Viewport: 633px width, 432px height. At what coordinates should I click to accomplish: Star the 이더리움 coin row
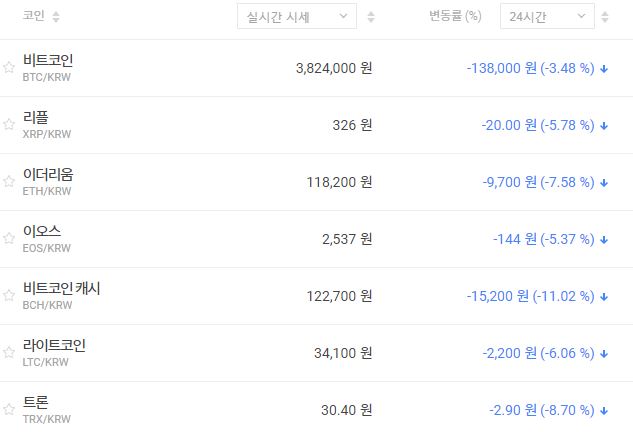tap(9, 182)
